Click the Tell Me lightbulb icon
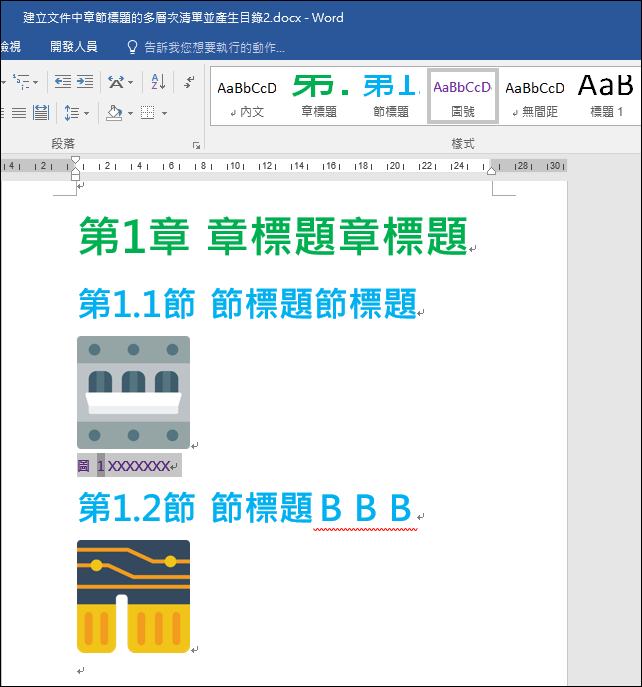 (132, 47)
